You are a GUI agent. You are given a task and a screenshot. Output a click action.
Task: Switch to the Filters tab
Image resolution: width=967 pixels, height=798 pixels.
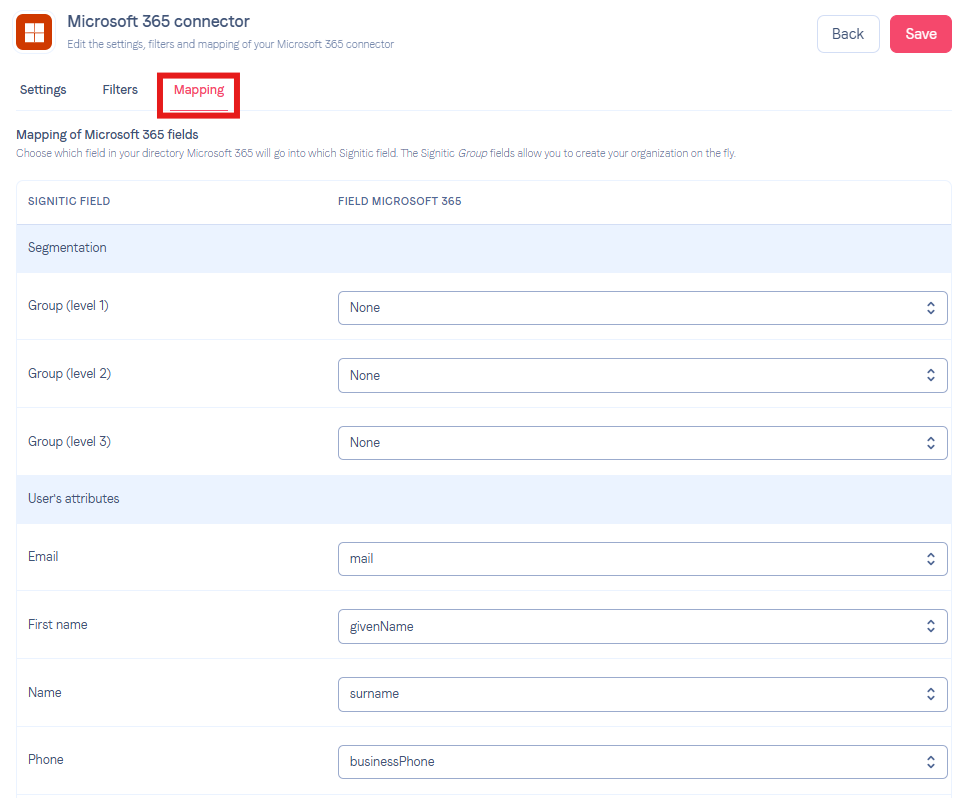tap(120, 90)
